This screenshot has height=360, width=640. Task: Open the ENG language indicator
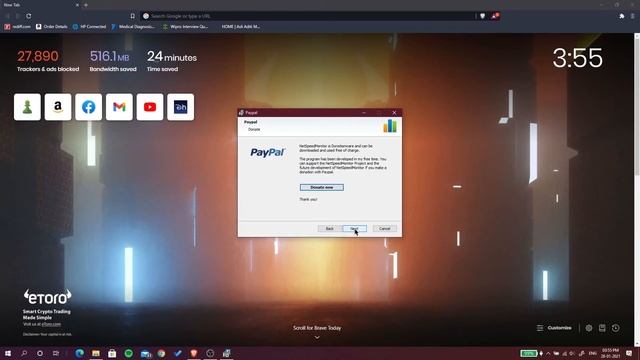[x=593, y=353]
